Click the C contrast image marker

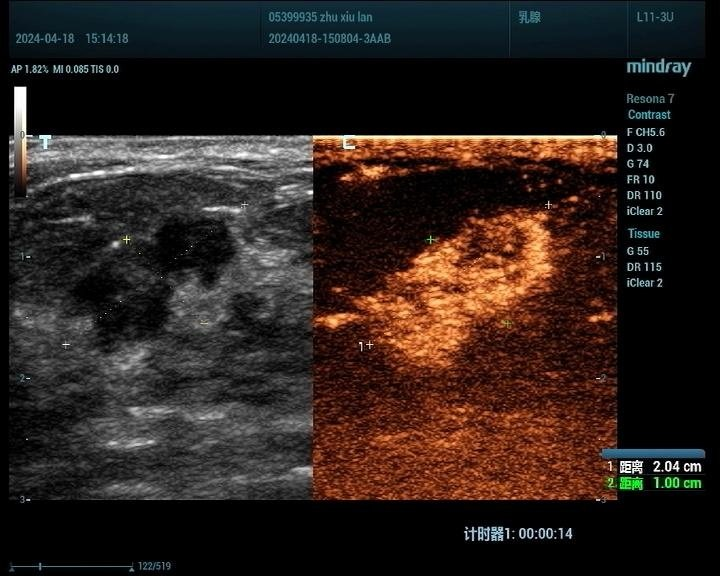click(348, 142)
